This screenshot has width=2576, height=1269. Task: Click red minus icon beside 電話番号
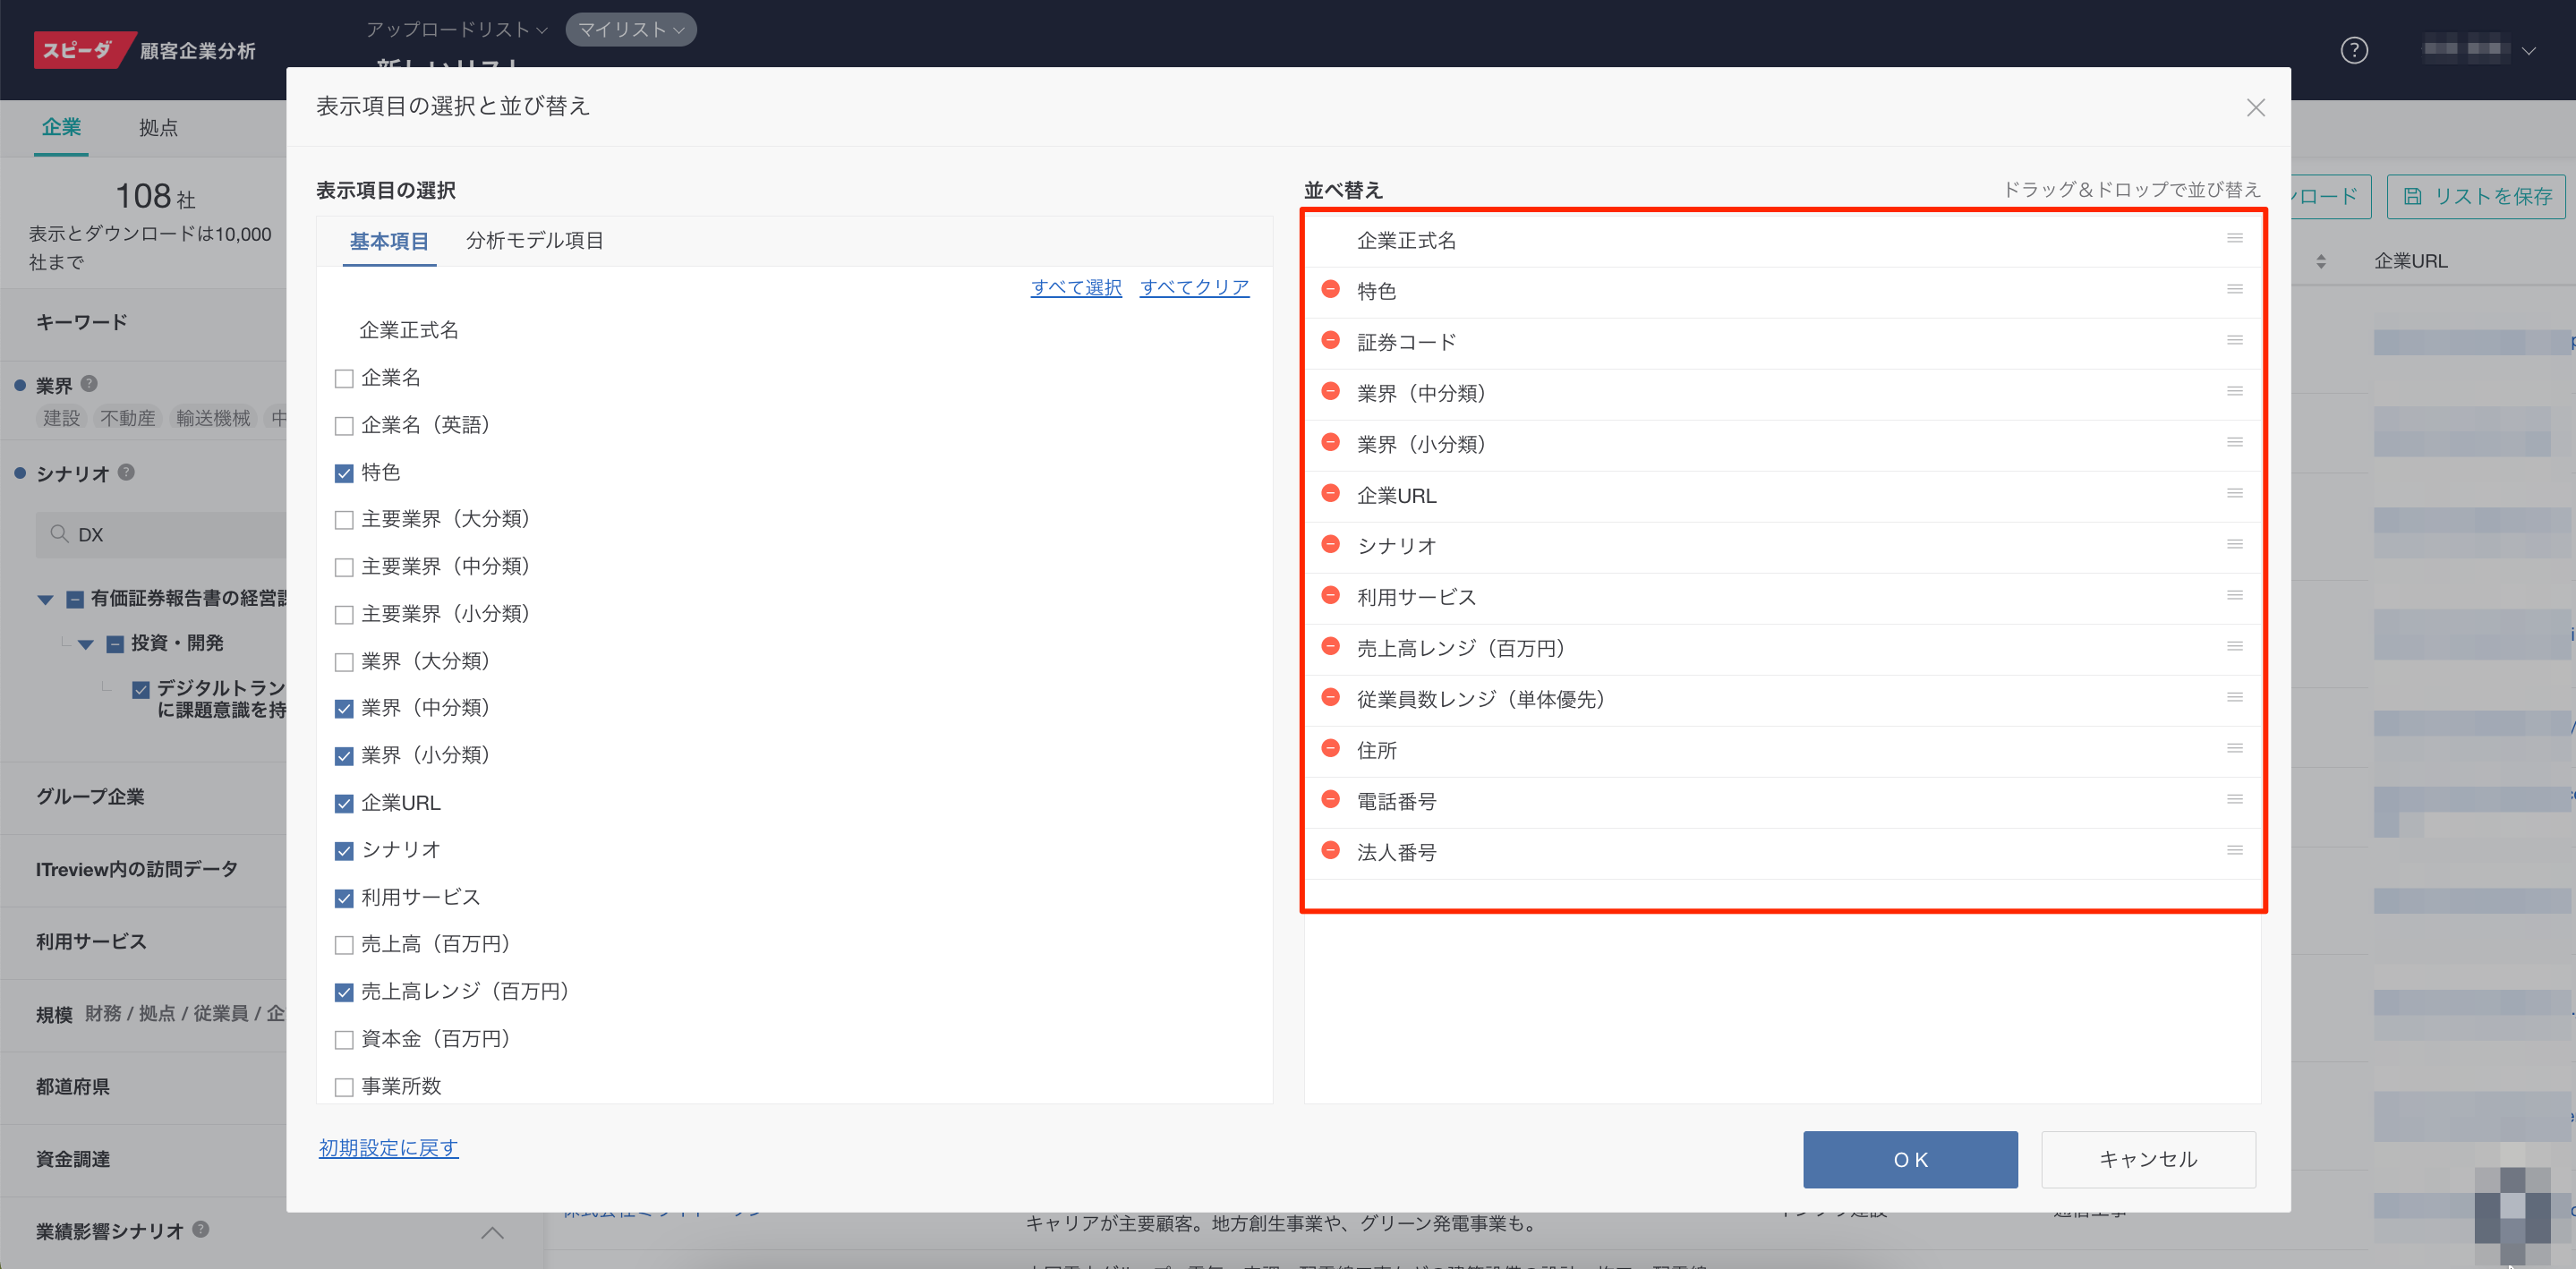[x=1330, y=800]
